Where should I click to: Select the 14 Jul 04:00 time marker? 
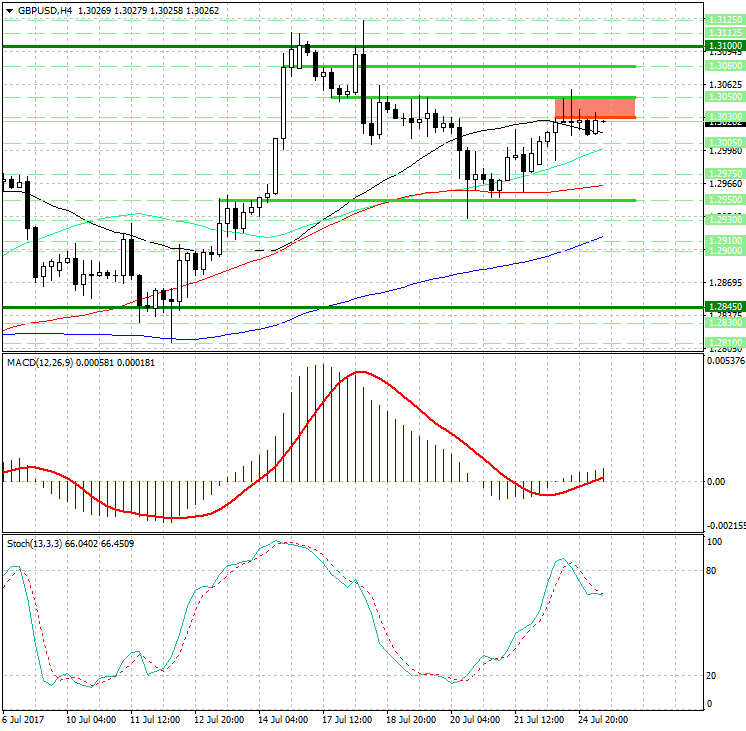click(282, 719)
